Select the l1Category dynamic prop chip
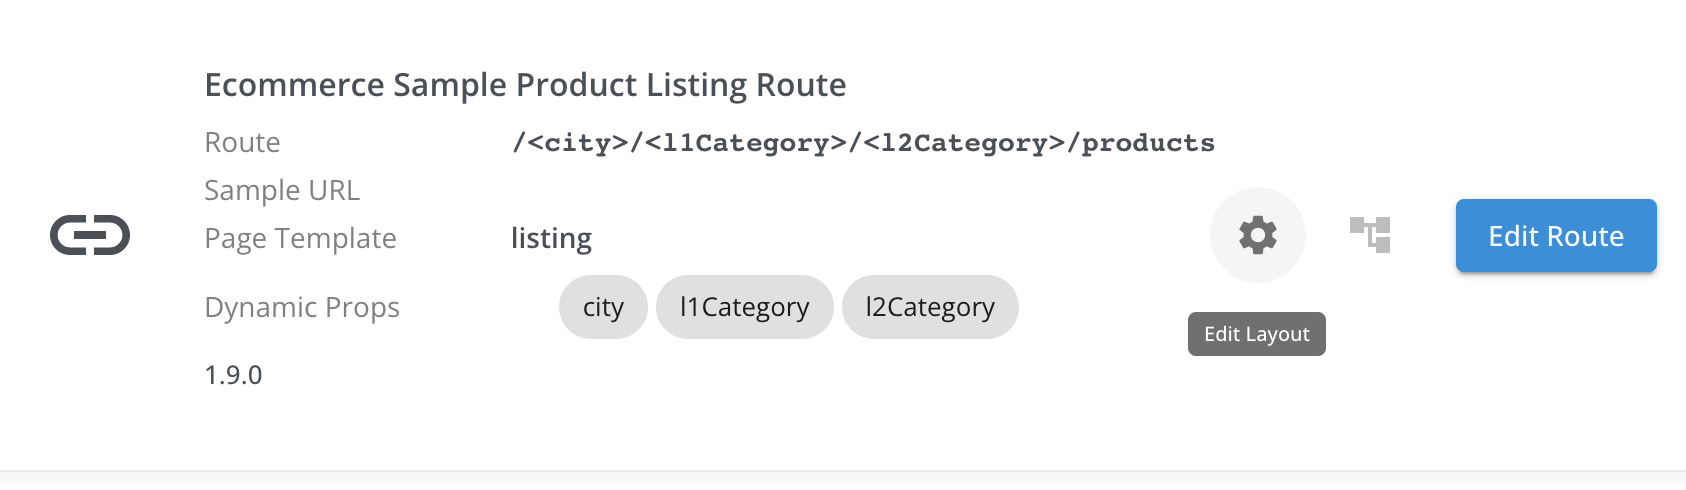 745,307
